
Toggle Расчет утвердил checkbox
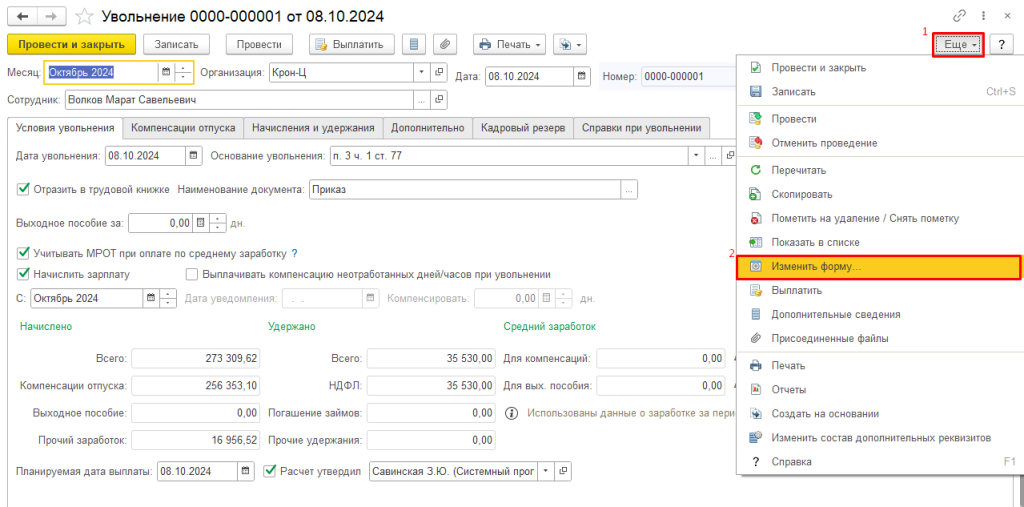tap(269, 470)
